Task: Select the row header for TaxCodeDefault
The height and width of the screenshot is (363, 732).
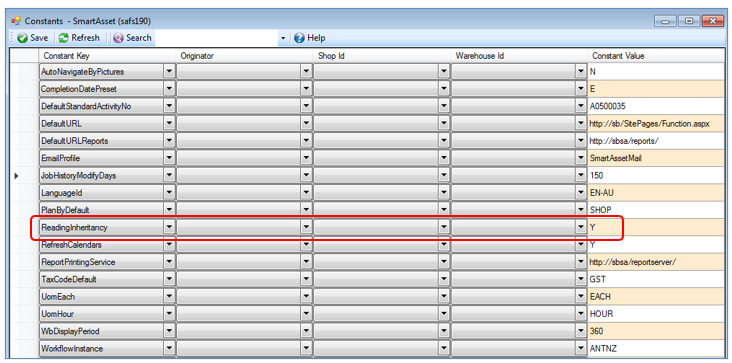Action: [25, 279]
